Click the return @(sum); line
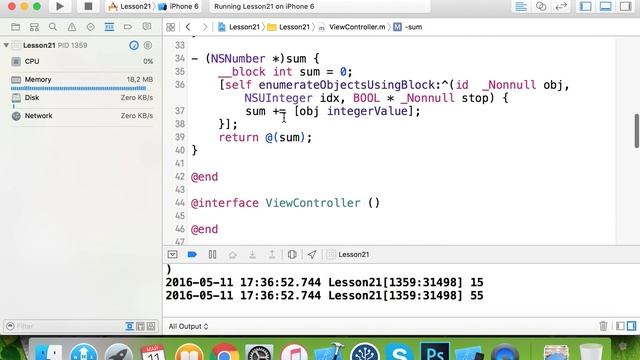640x360 pixels. coord(265,137)
